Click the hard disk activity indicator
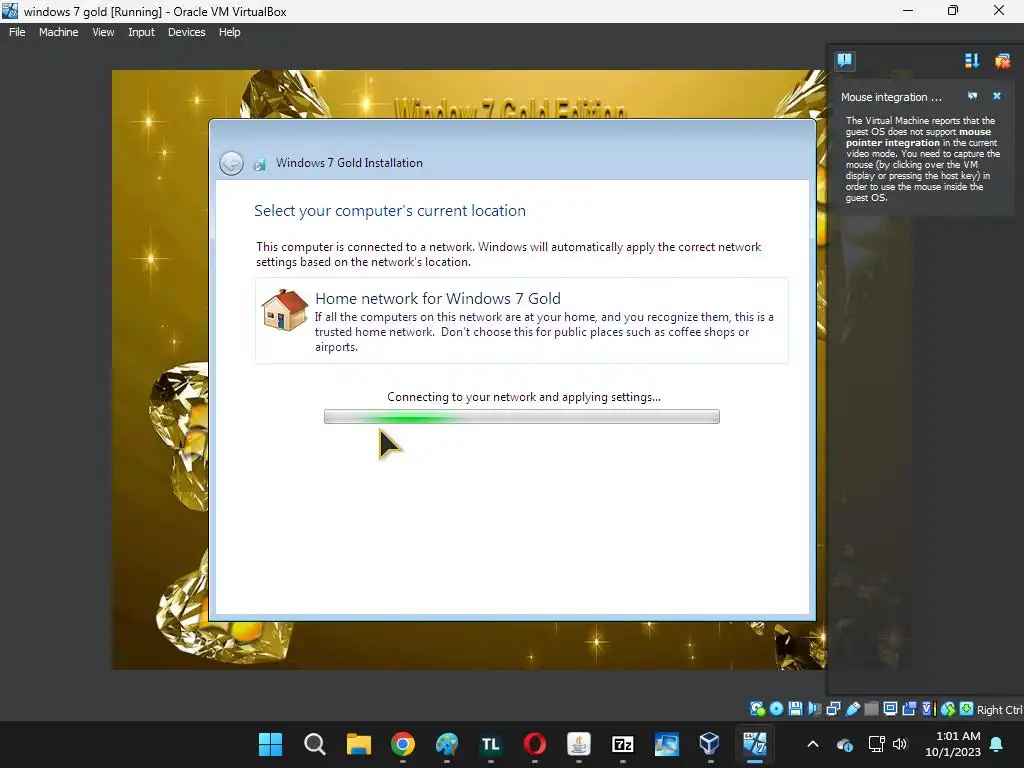1024x768 pixels. tap(758, 709)
